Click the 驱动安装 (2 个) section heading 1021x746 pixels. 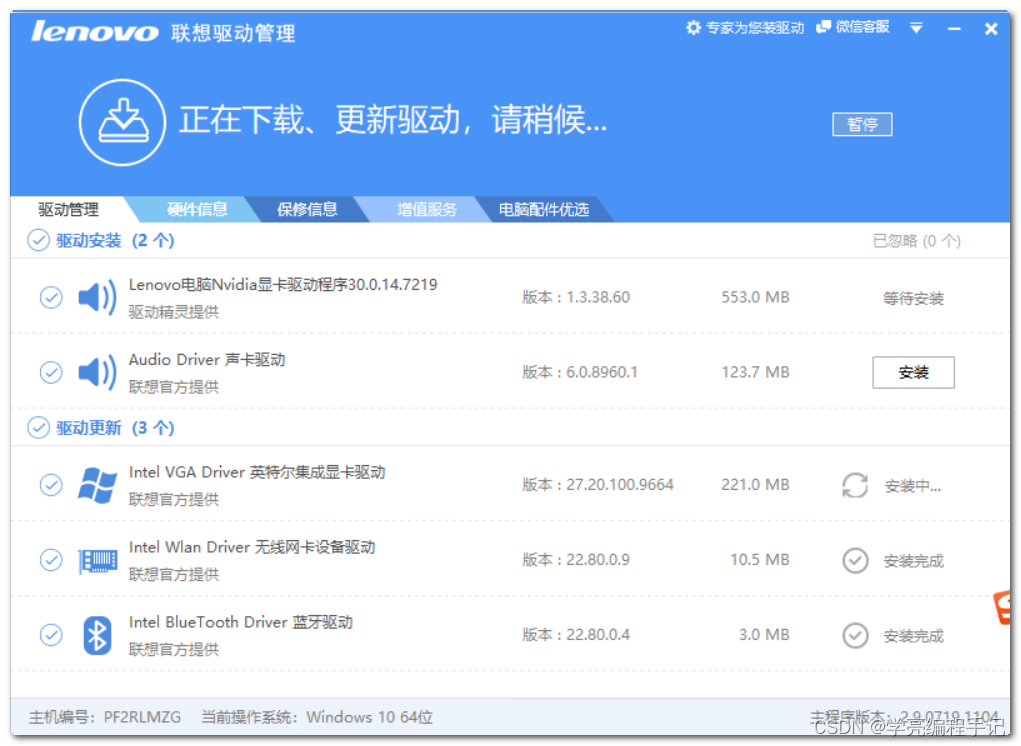tap(115, 241)
